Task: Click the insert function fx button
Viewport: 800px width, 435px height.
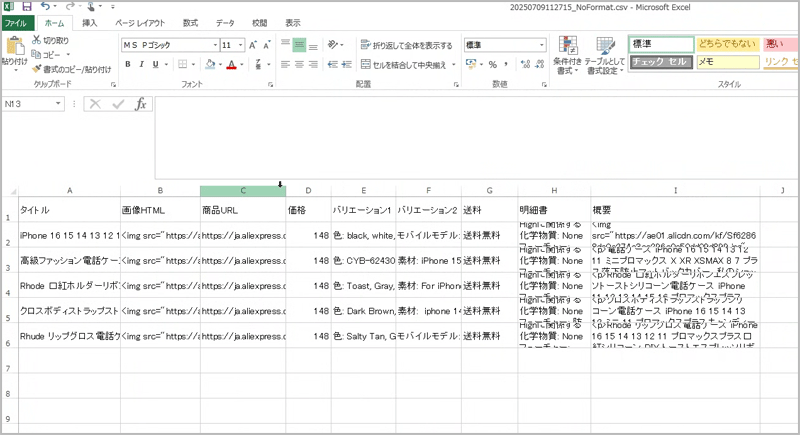Action: click(x=140, y=104)
